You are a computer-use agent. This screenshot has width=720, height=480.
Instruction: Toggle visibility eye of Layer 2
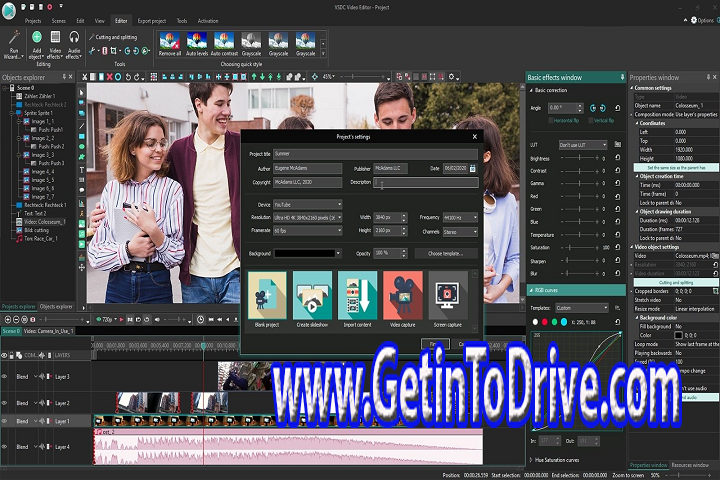[x=5, y=403]
